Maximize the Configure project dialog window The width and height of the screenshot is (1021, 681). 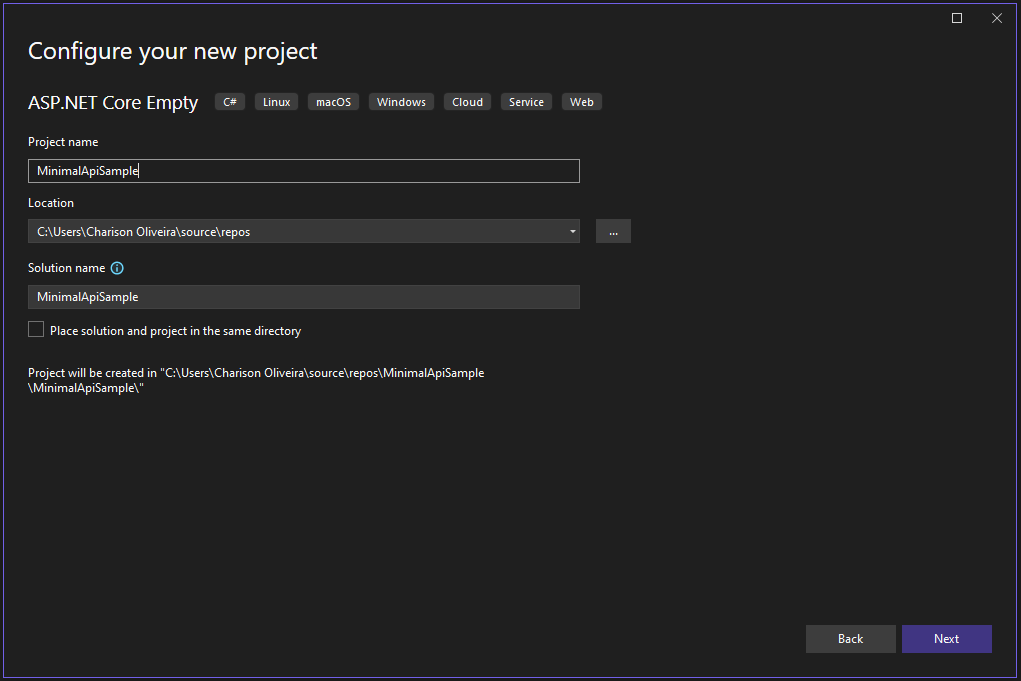click(957, 18)
